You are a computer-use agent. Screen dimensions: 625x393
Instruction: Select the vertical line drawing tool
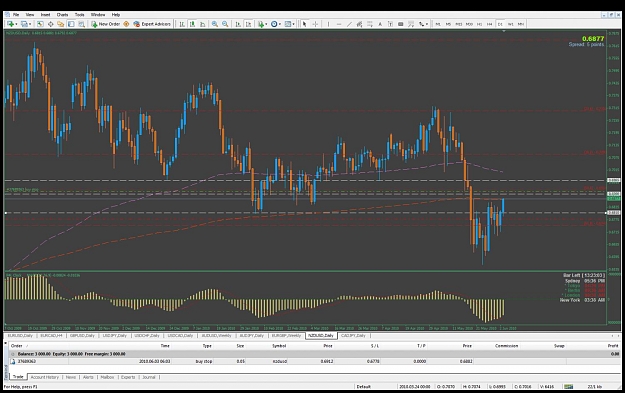tap(328, 24)
